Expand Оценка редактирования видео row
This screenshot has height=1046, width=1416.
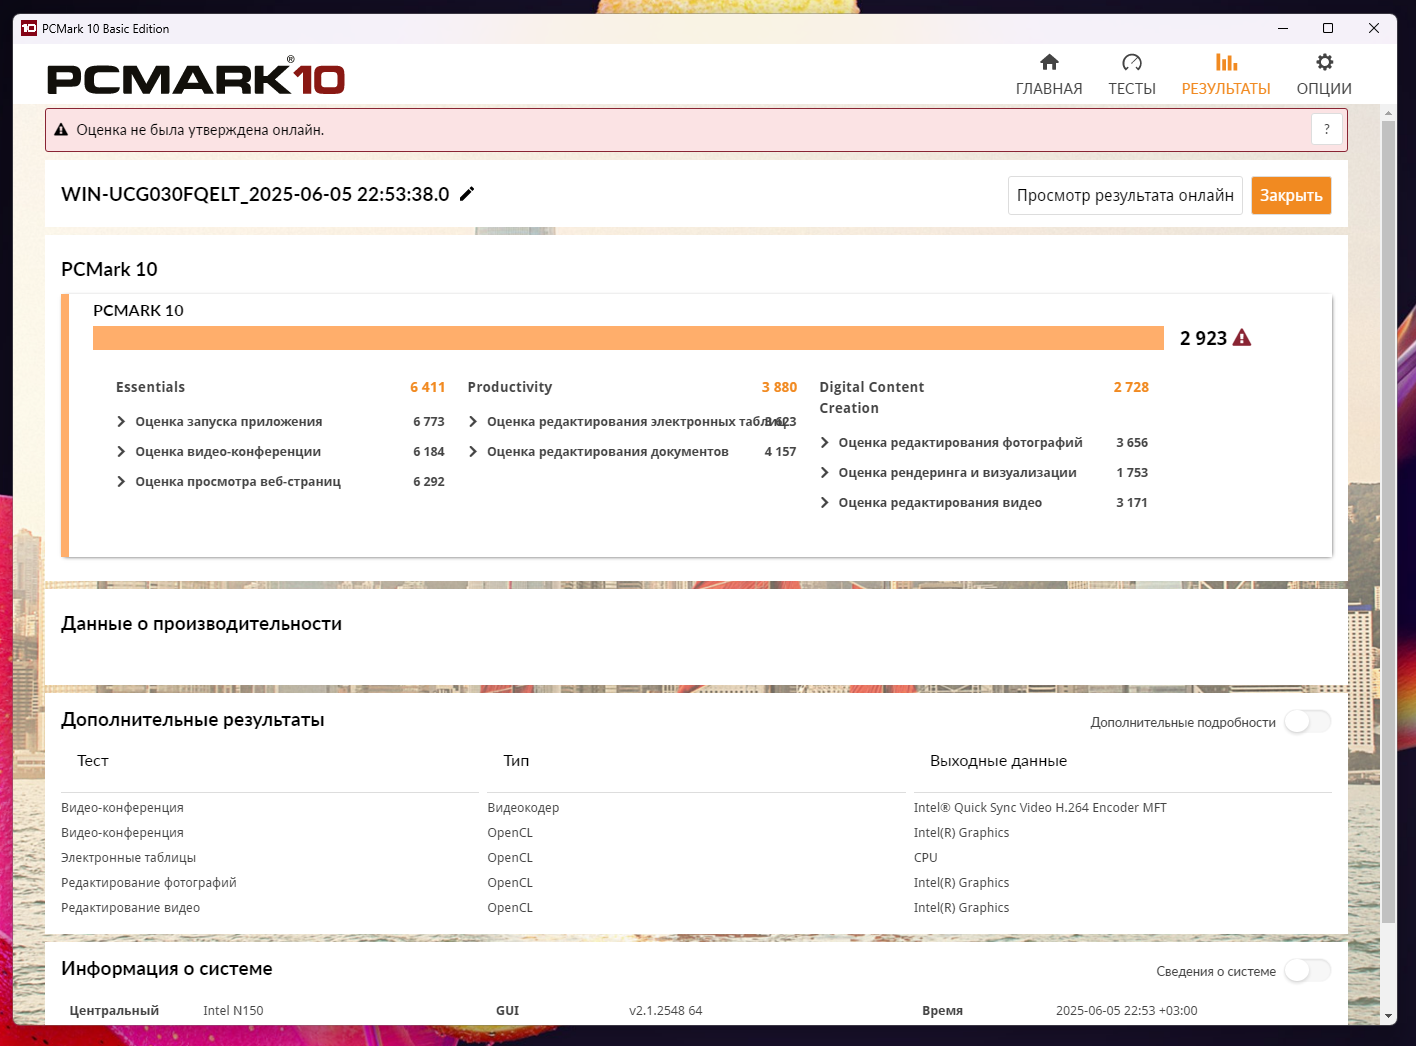[825, 503]
